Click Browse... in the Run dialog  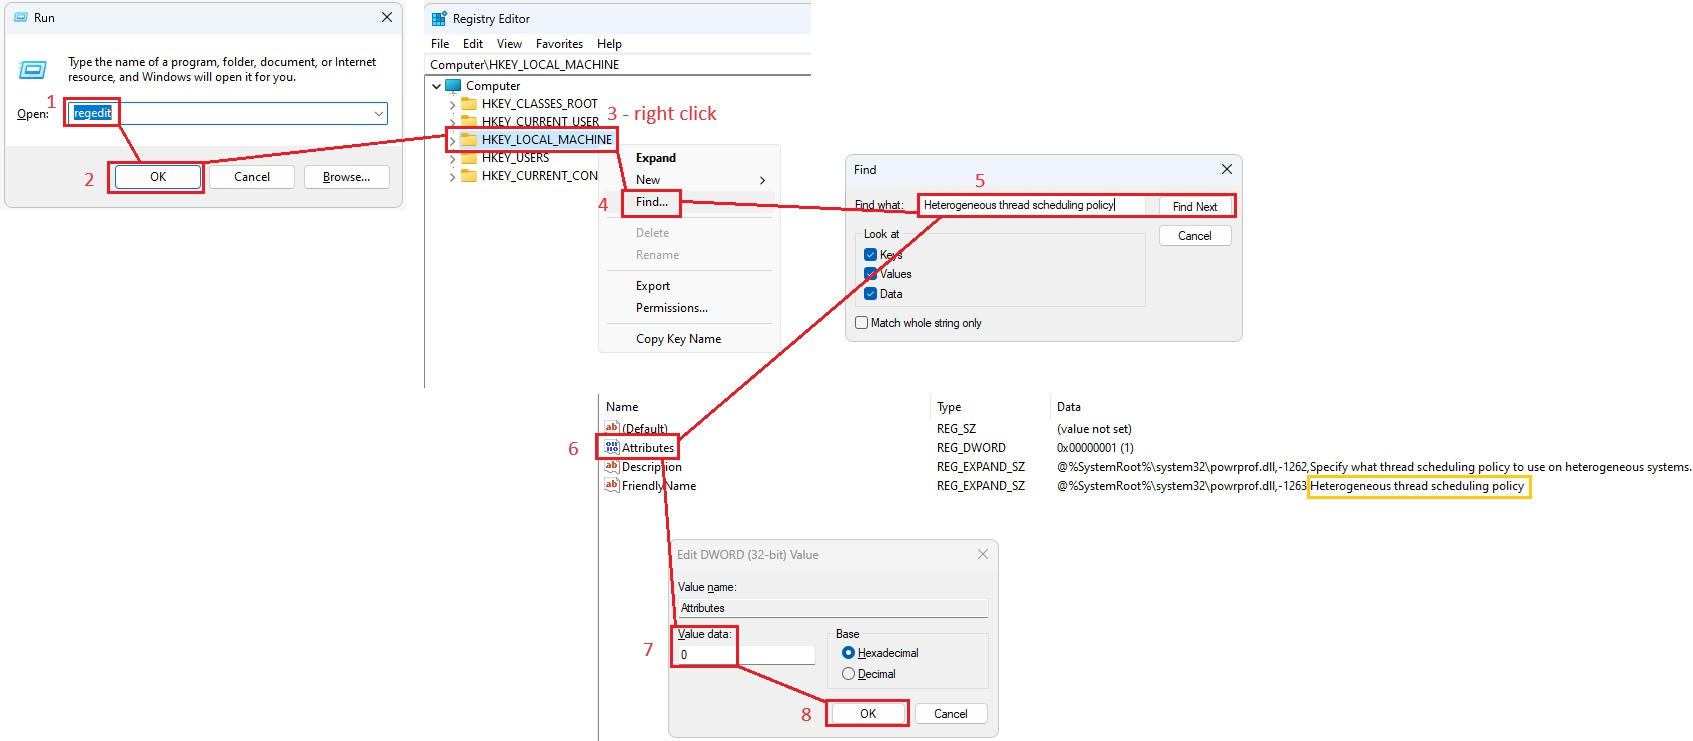(346, 177)
